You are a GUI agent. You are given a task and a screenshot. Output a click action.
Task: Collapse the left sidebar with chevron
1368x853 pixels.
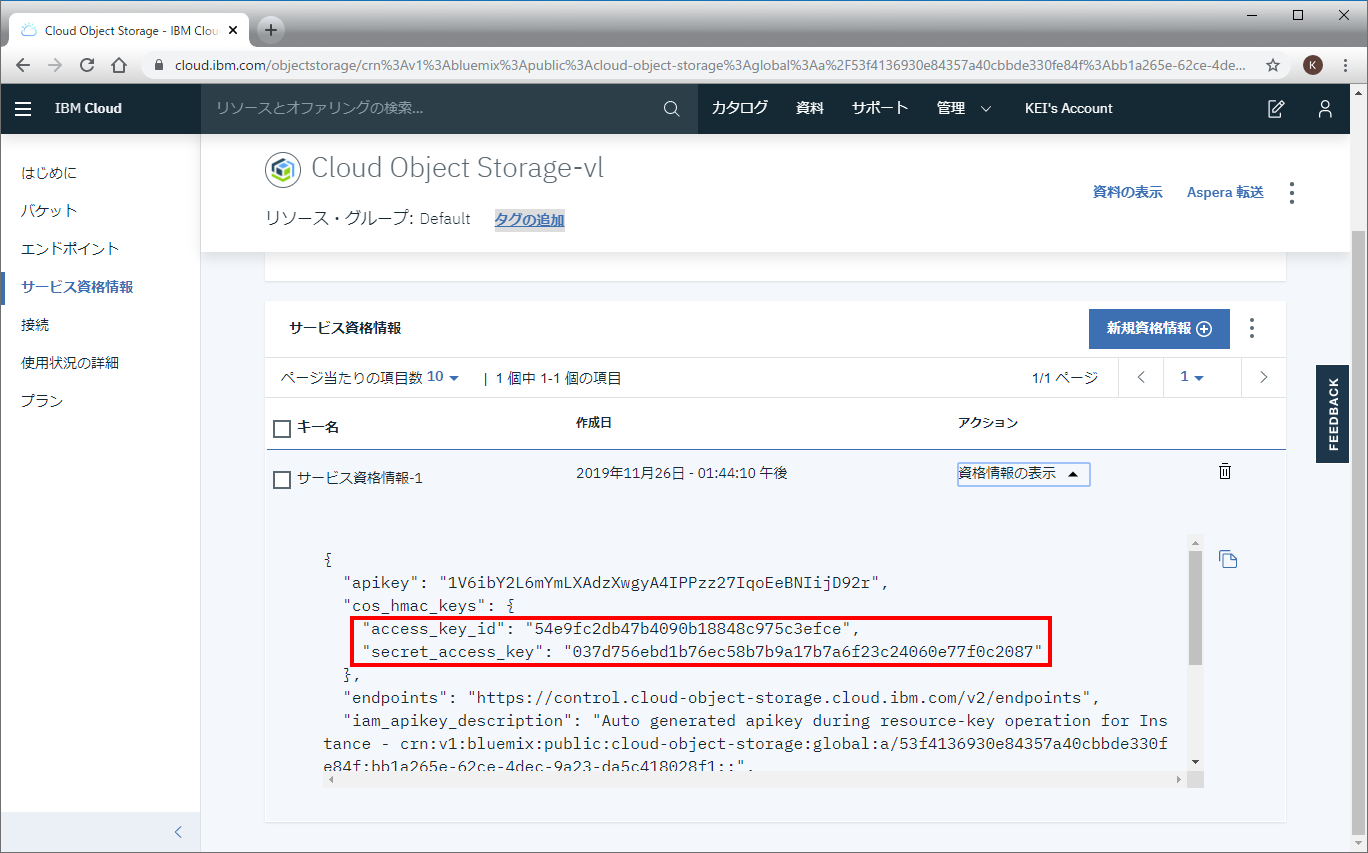178,831
